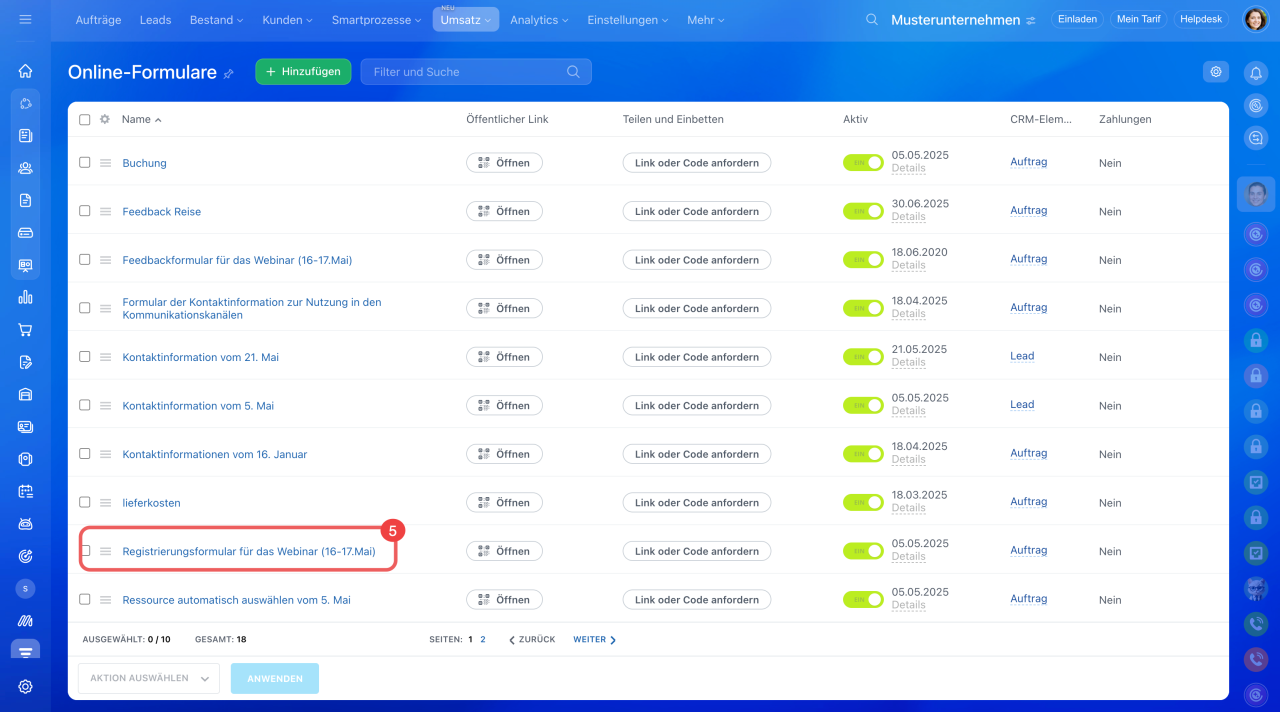Click Lead link for Kontaktinformation vom 21. Mai
This screenshot has height=712, width=1280.
click(x=1022, y=356)
